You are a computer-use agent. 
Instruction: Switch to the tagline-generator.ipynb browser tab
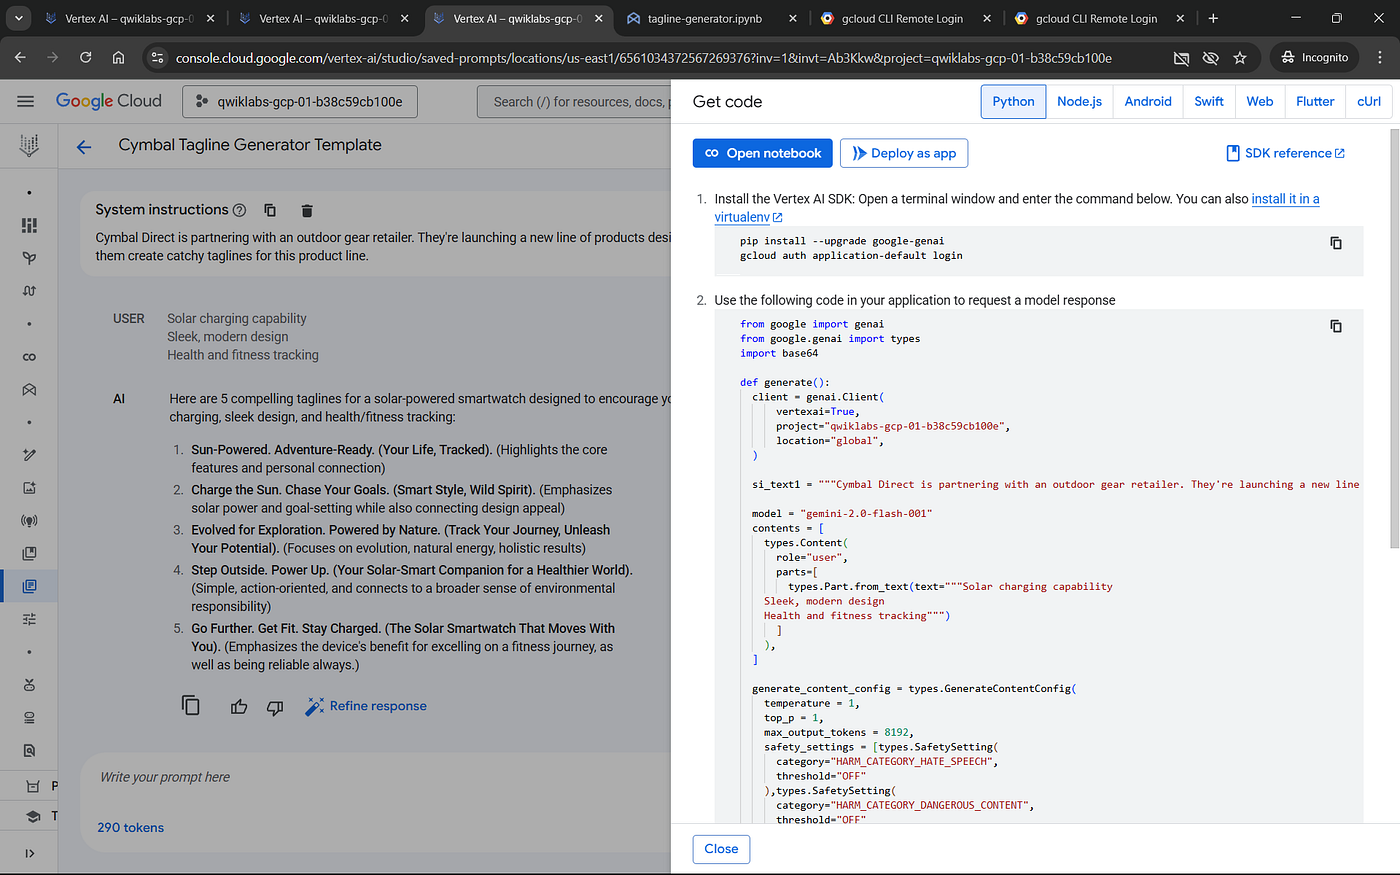[x=710, y=18]
